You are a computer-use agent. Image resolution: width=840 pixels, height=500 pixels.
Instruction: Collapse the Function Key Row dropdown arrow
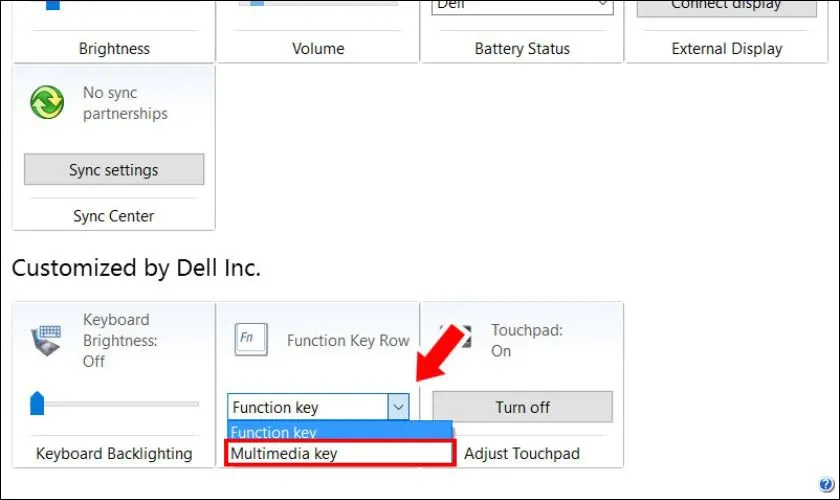398,407
